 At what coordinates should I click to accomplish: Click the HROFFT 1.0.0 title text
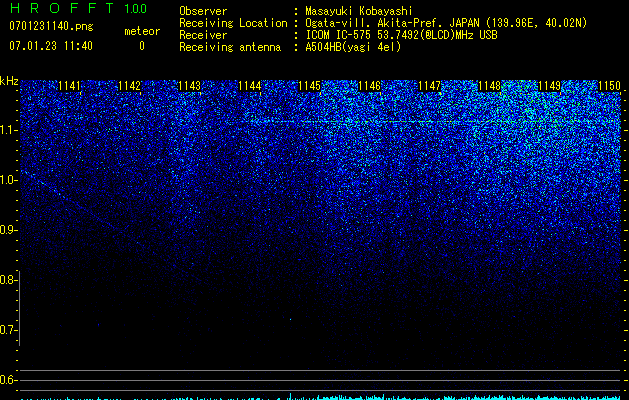pyautogui.click(x=78, y=8)
